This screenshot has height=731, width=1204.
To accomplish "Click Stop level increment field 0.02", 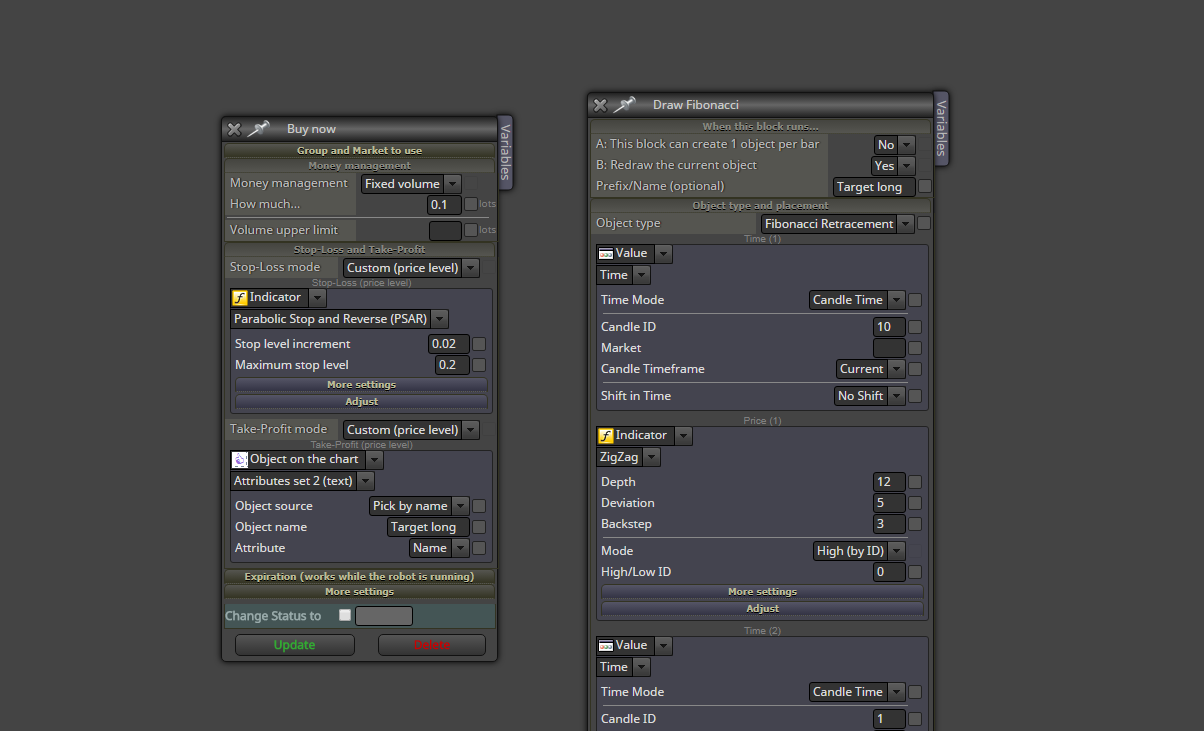I will click(449, 344).
